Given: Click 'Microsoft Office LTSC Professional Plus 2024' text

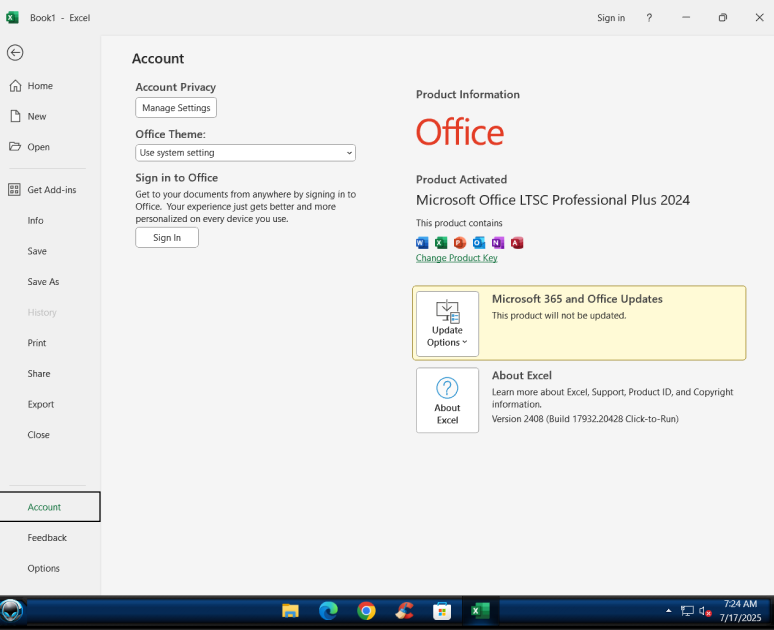Looking at the screenshot, I should pos(553,200).
